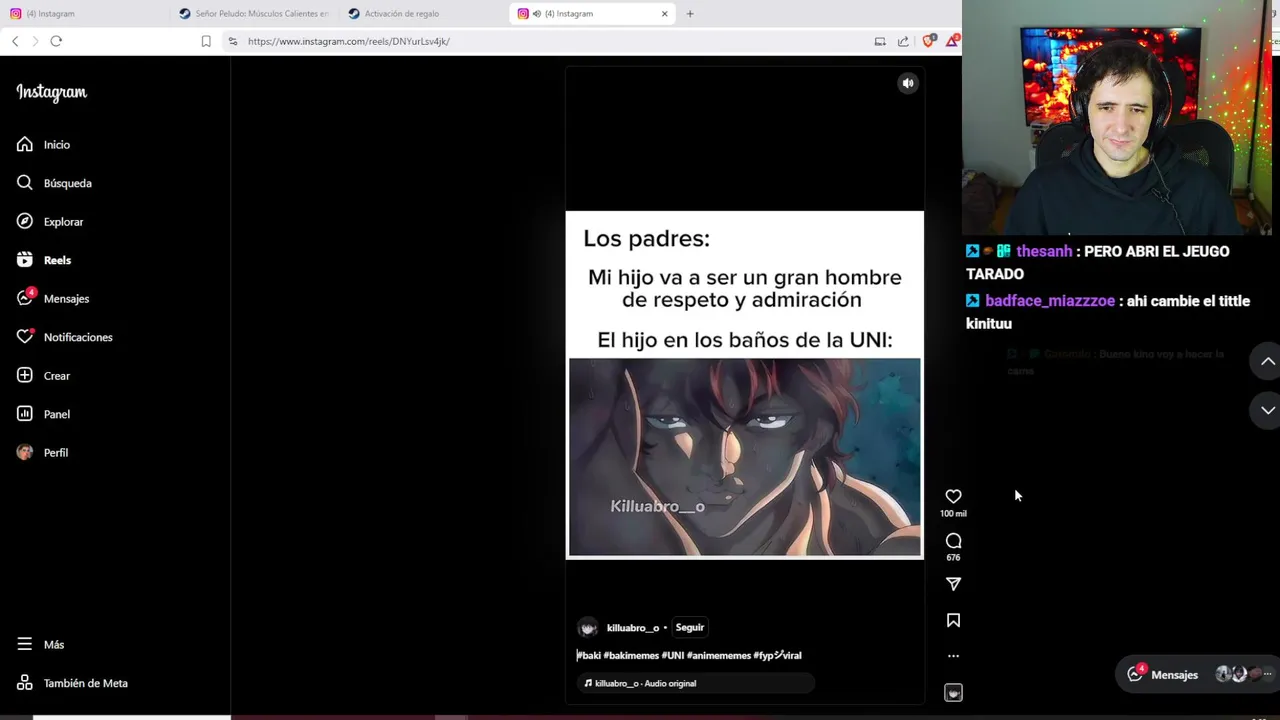Open Brave Shields lion icon
The height and width of the screenshot is (720, 1280).
point(928,41)
